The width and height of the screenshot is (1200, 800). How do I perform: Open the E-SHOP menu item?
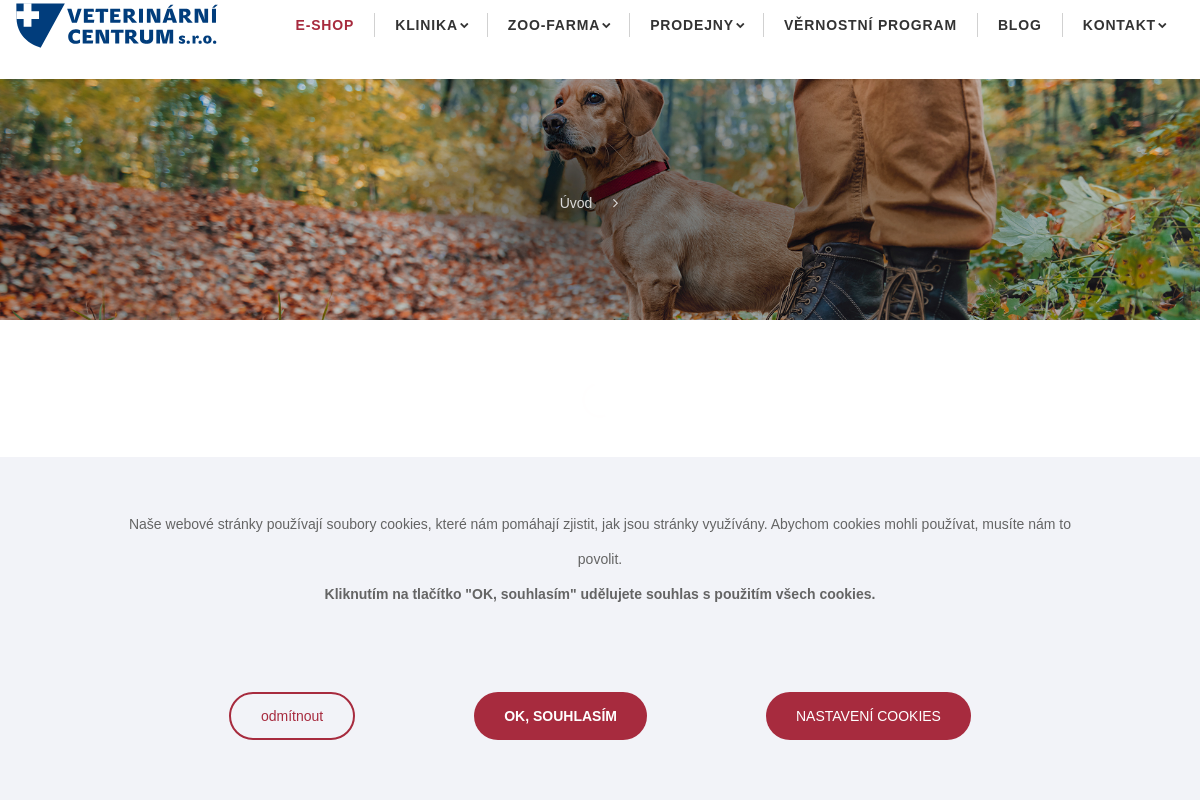tap(324, 25)
